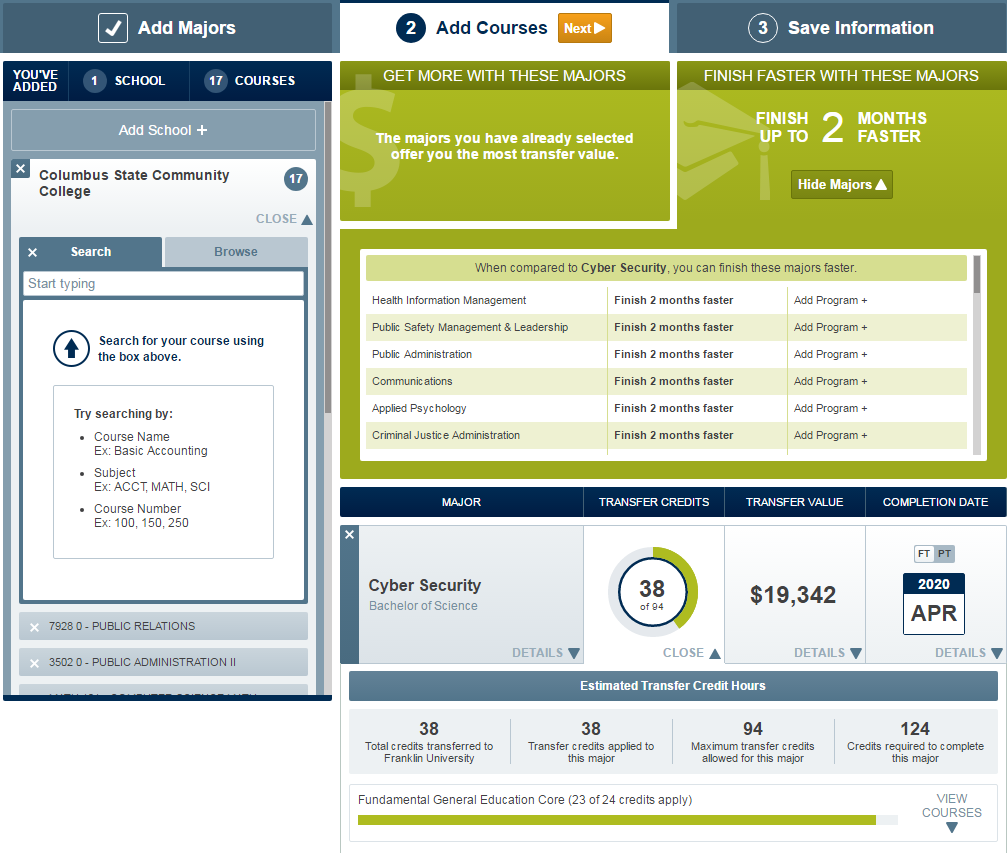Click the $19,342 transfer value
1007x853 pixels.
coord(793,595)
